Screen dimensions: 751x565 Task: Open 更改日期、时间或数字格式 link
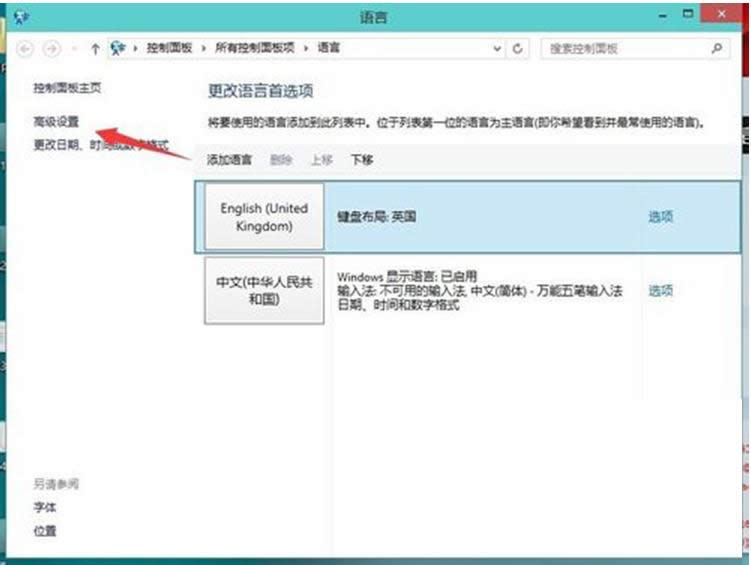pos(101,145)
